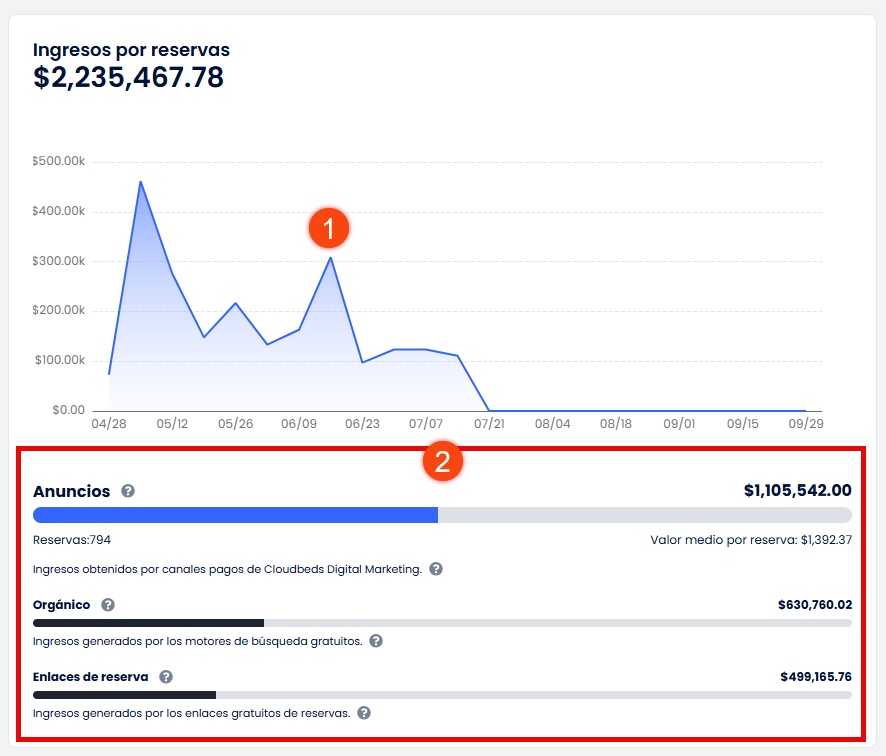Open help icon after Cloudbeds Digital Marketing description
Viewport: 886px width, 756px height.
[x=436, y=569]
